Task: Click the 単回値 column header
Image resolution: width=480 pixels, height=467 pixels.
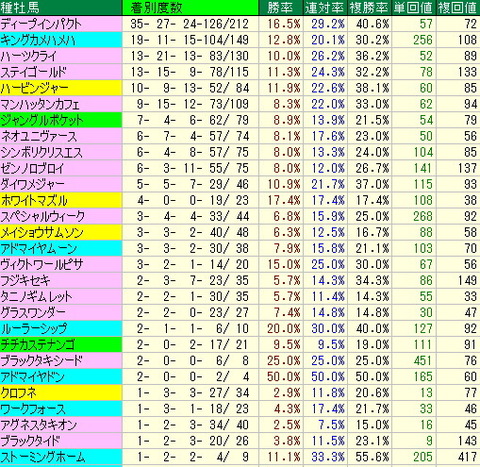Action: (x=414, y=8)
